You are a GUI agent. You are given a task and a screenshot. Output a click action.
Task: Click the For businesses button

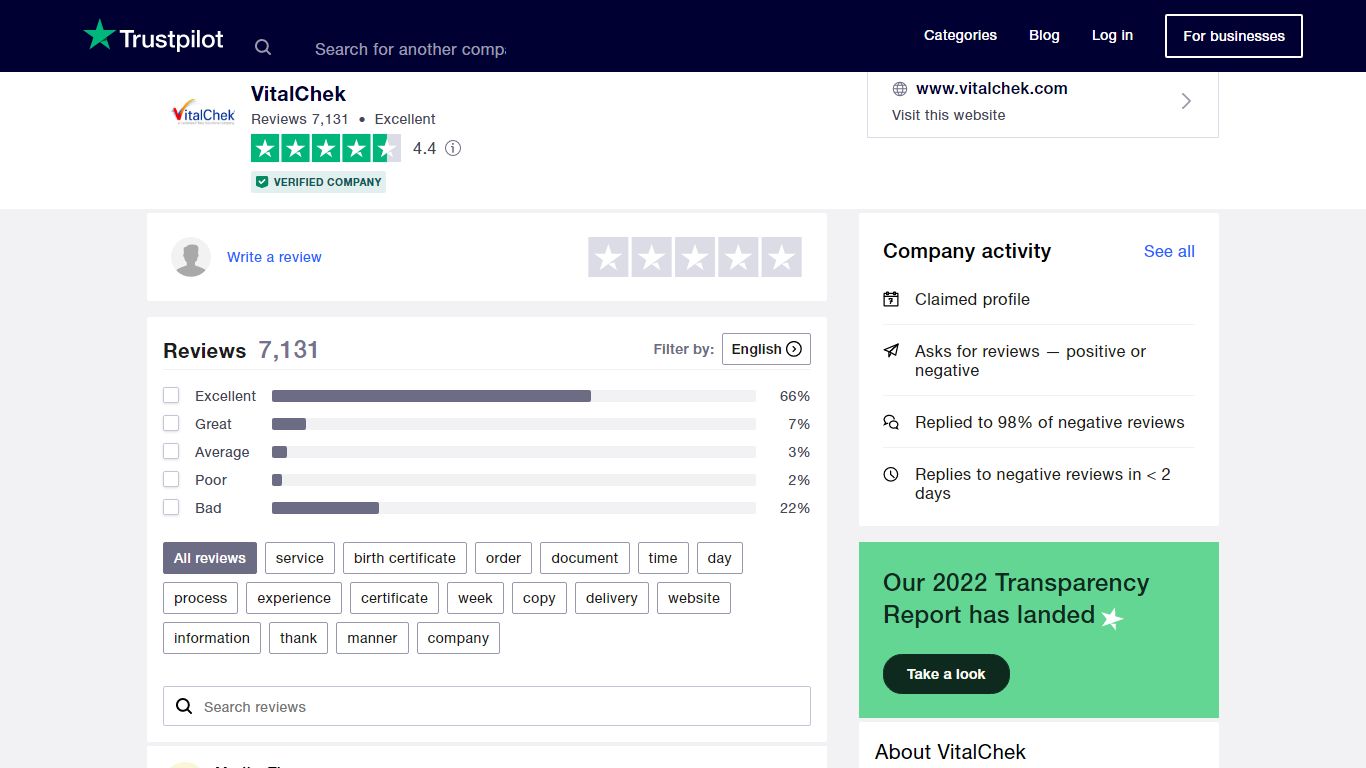click(x=1234, y=36)
